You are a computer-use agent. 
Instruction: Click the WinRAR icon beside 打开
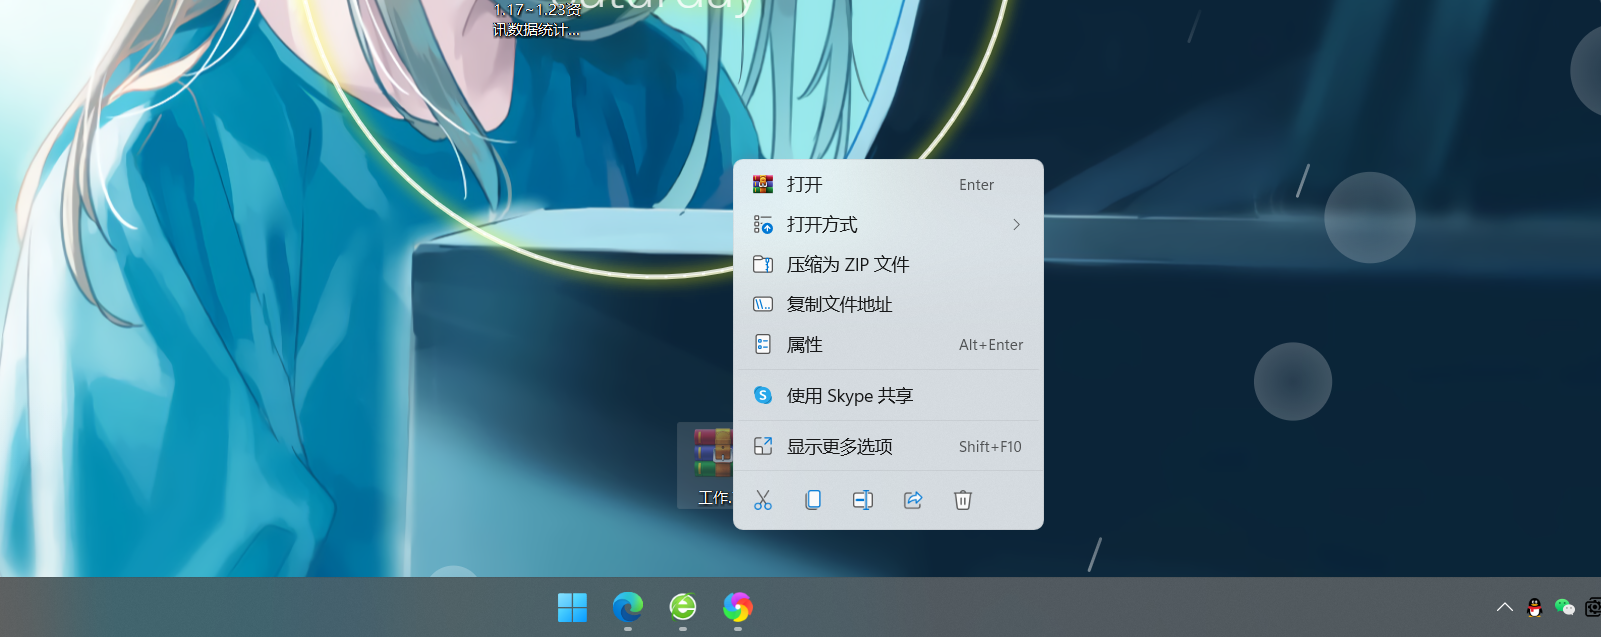(x=763, y=184)
